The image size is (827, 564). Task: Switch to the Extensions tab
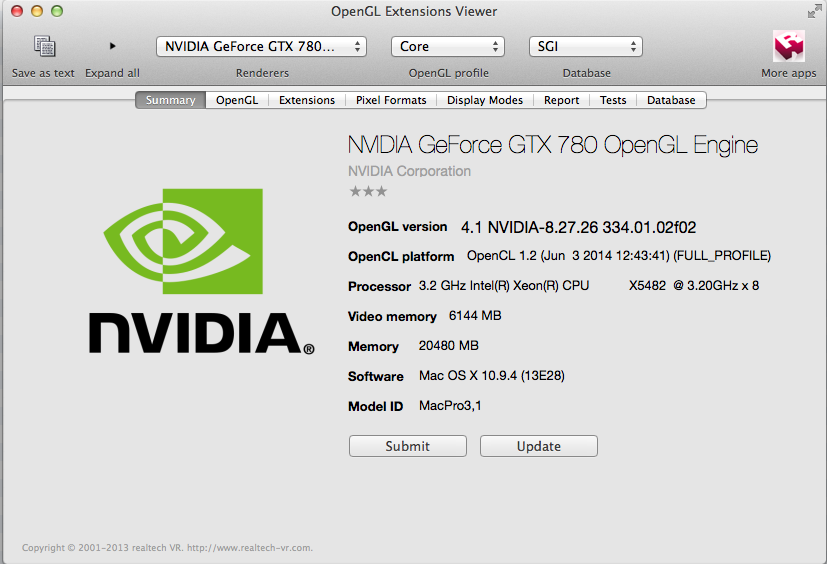307,100
